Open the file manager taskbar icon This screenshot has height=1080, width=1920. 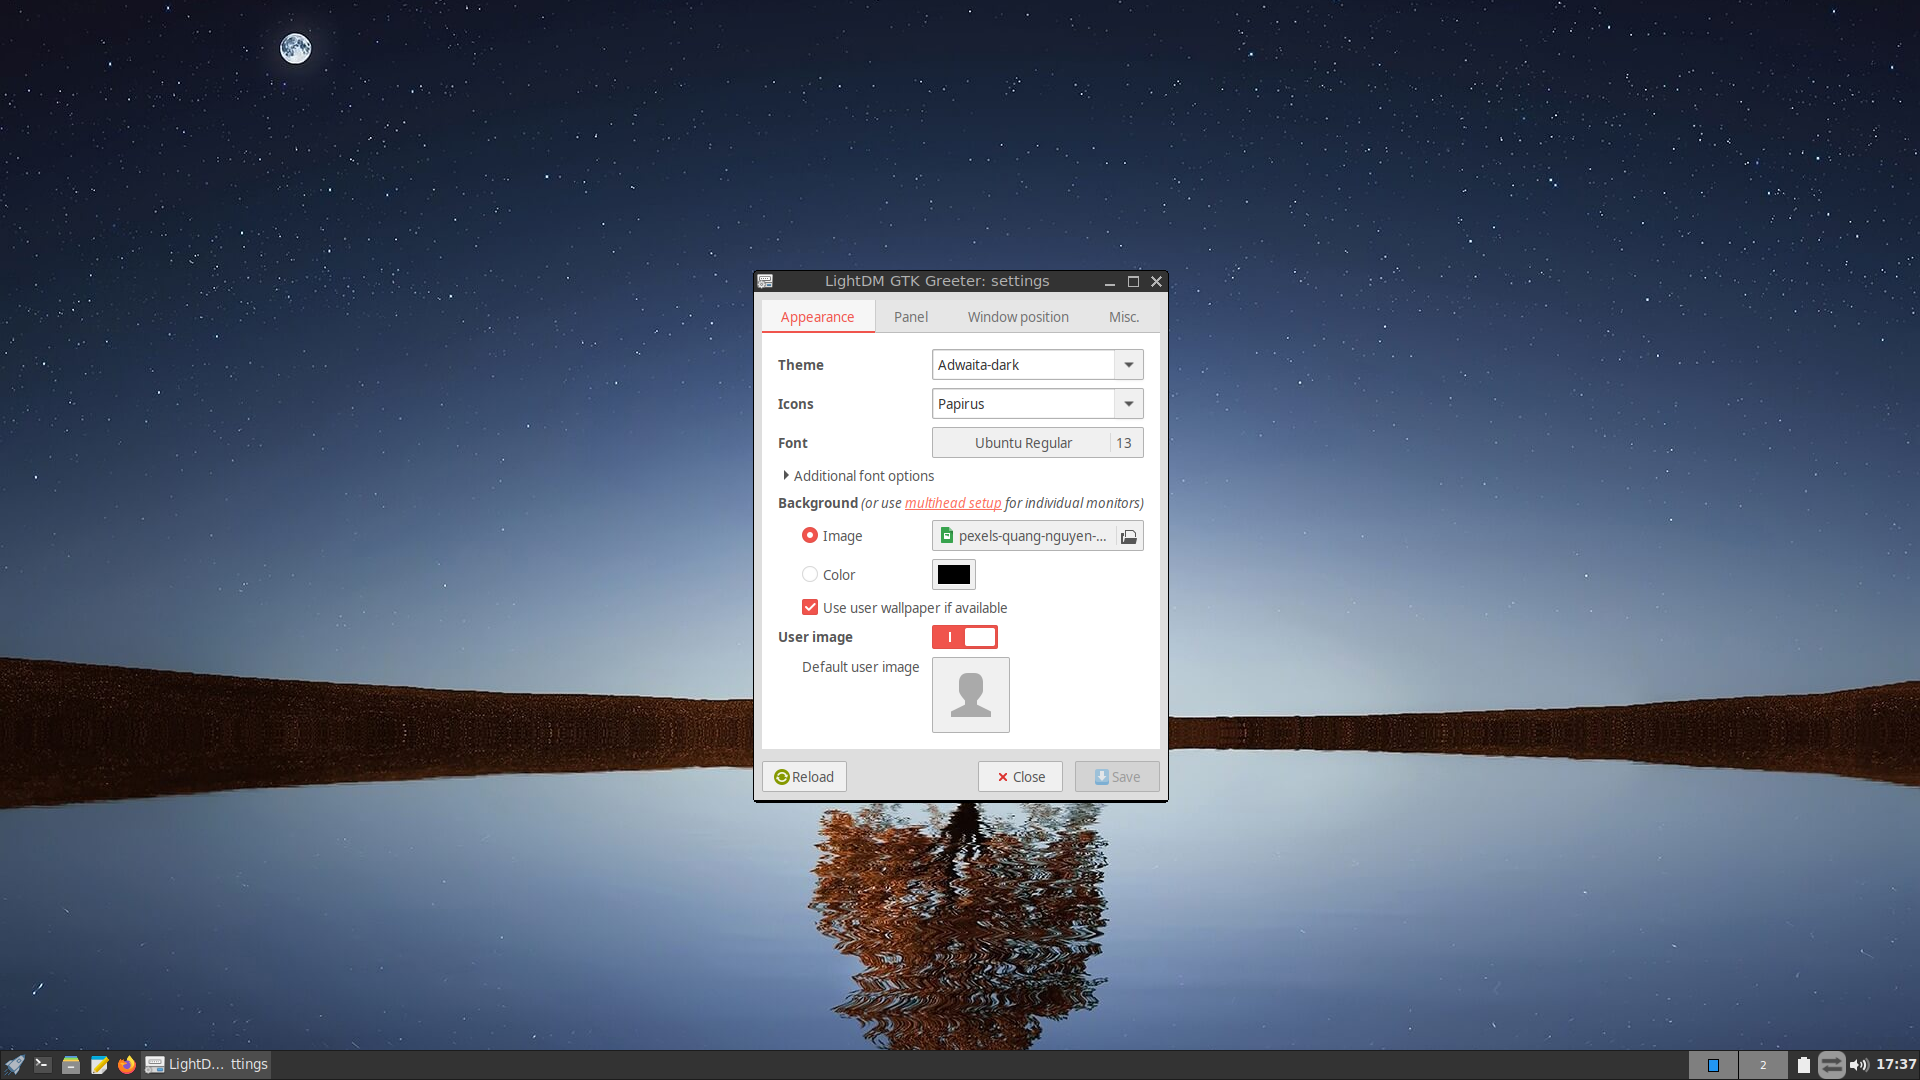coord(70,1065)
